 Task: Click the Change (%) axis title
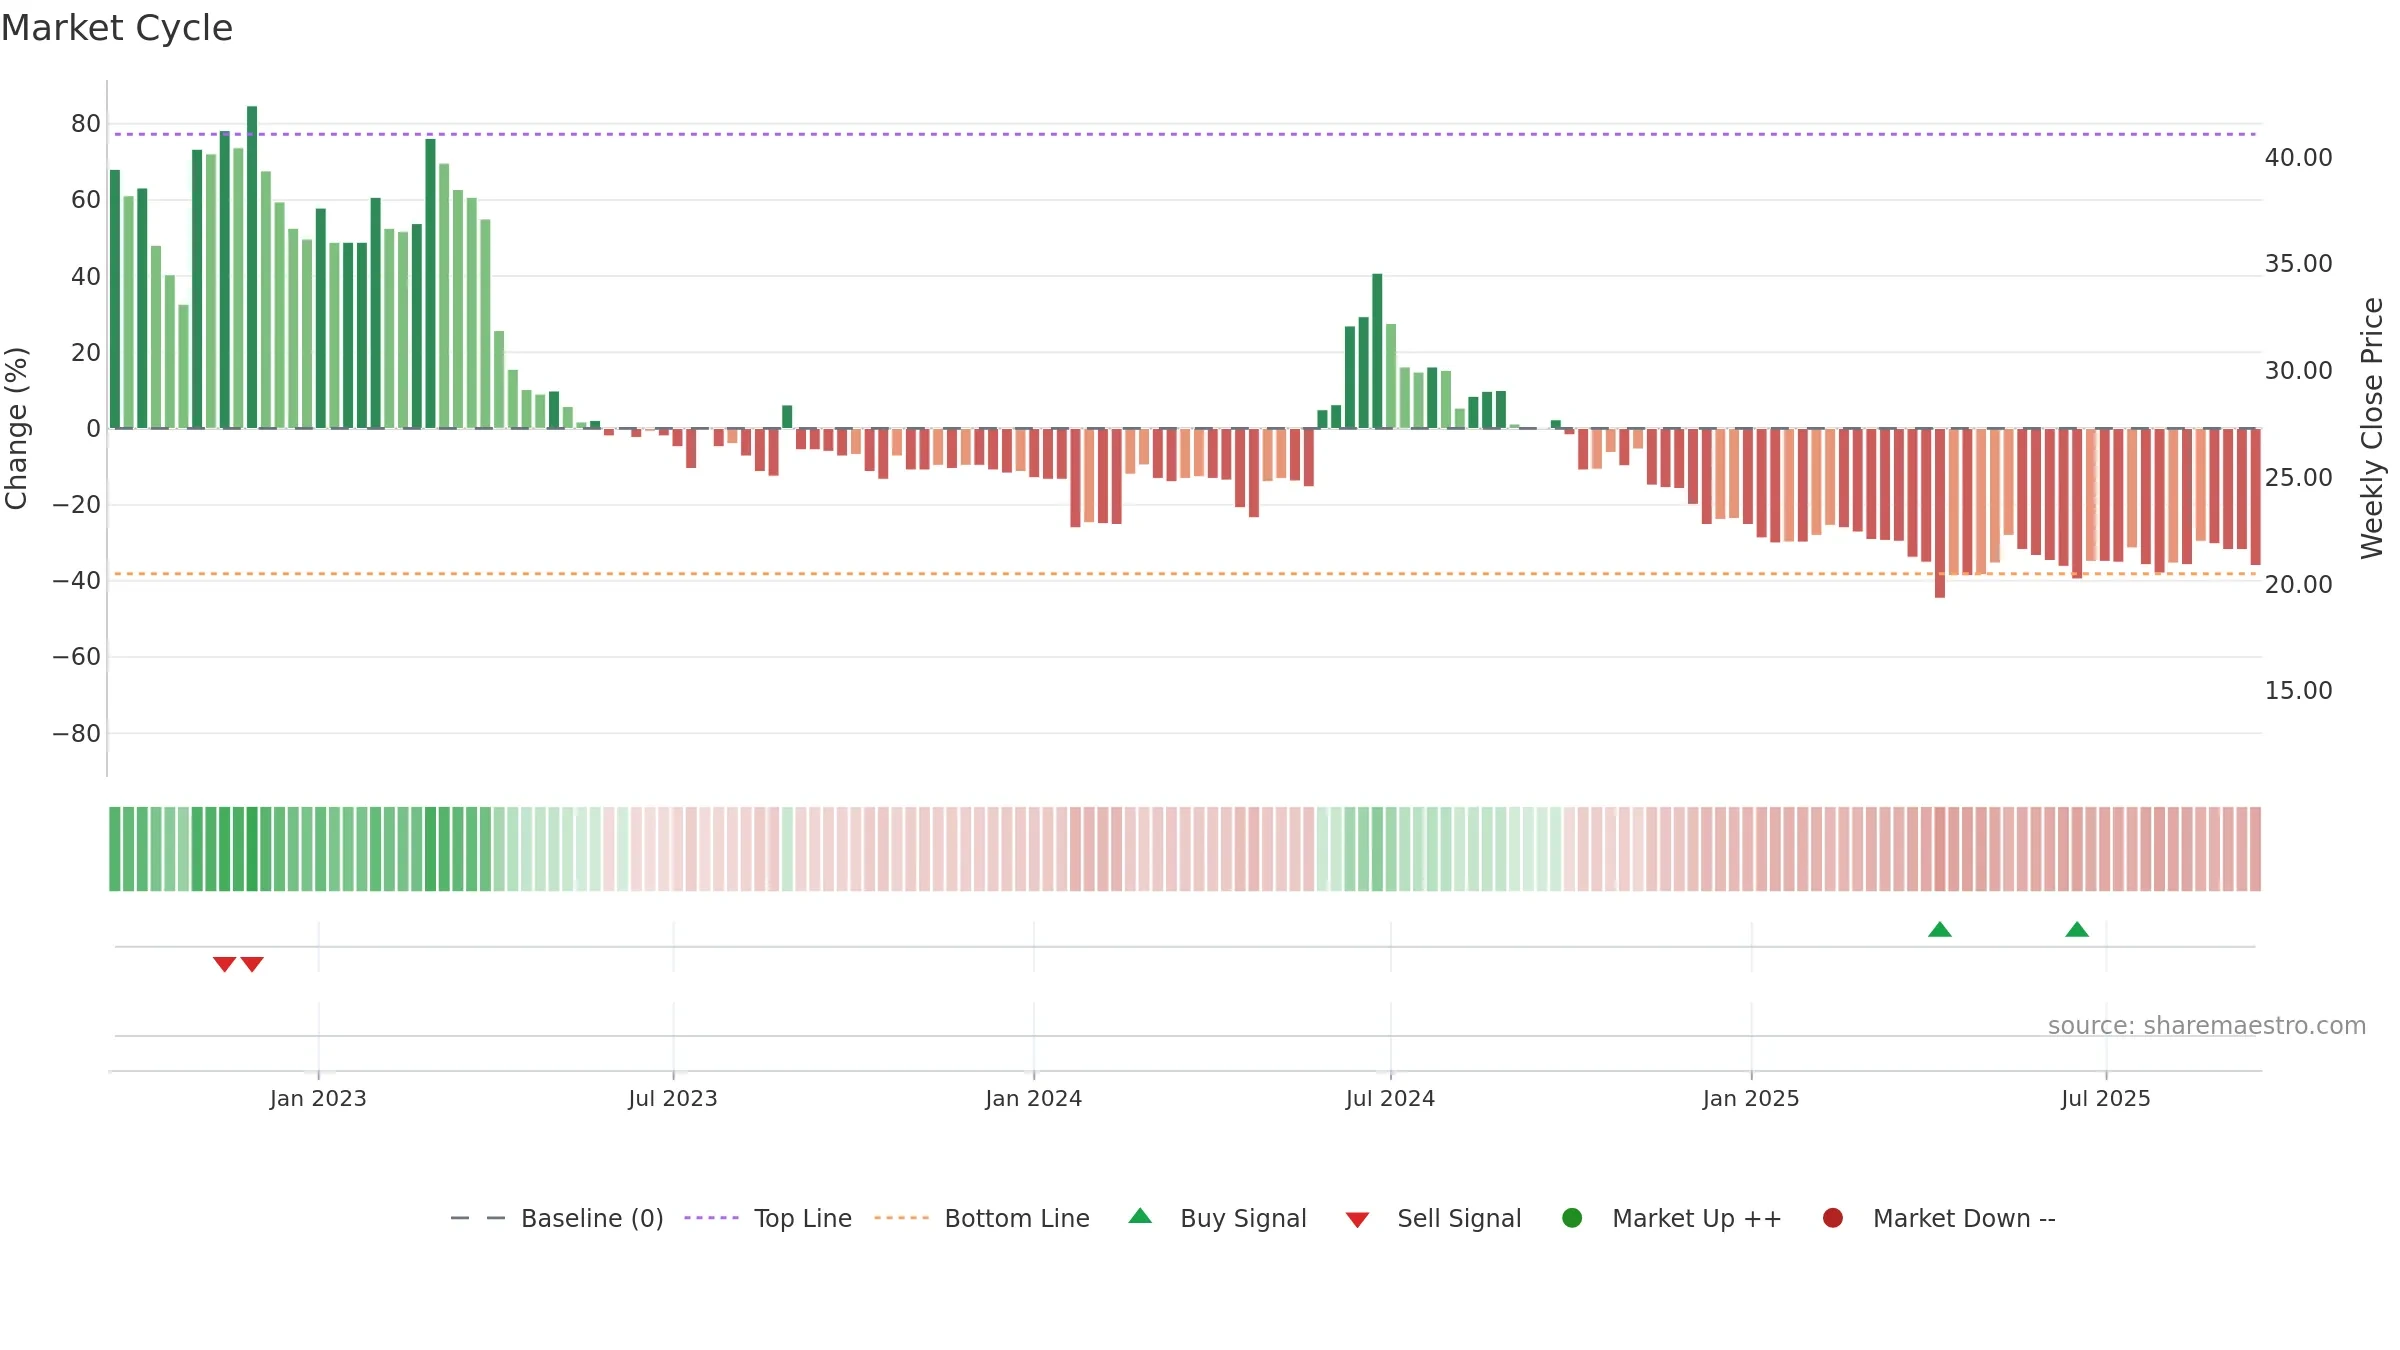point(16,428)
